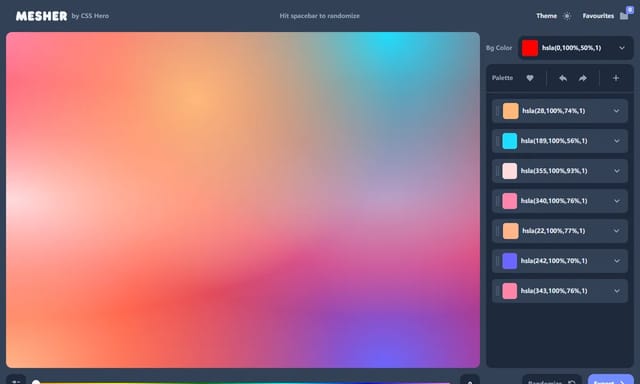Image resolution: width=640 pixels, height=384 pixels.
Task: Click the Export button
Action: point(611,380)
